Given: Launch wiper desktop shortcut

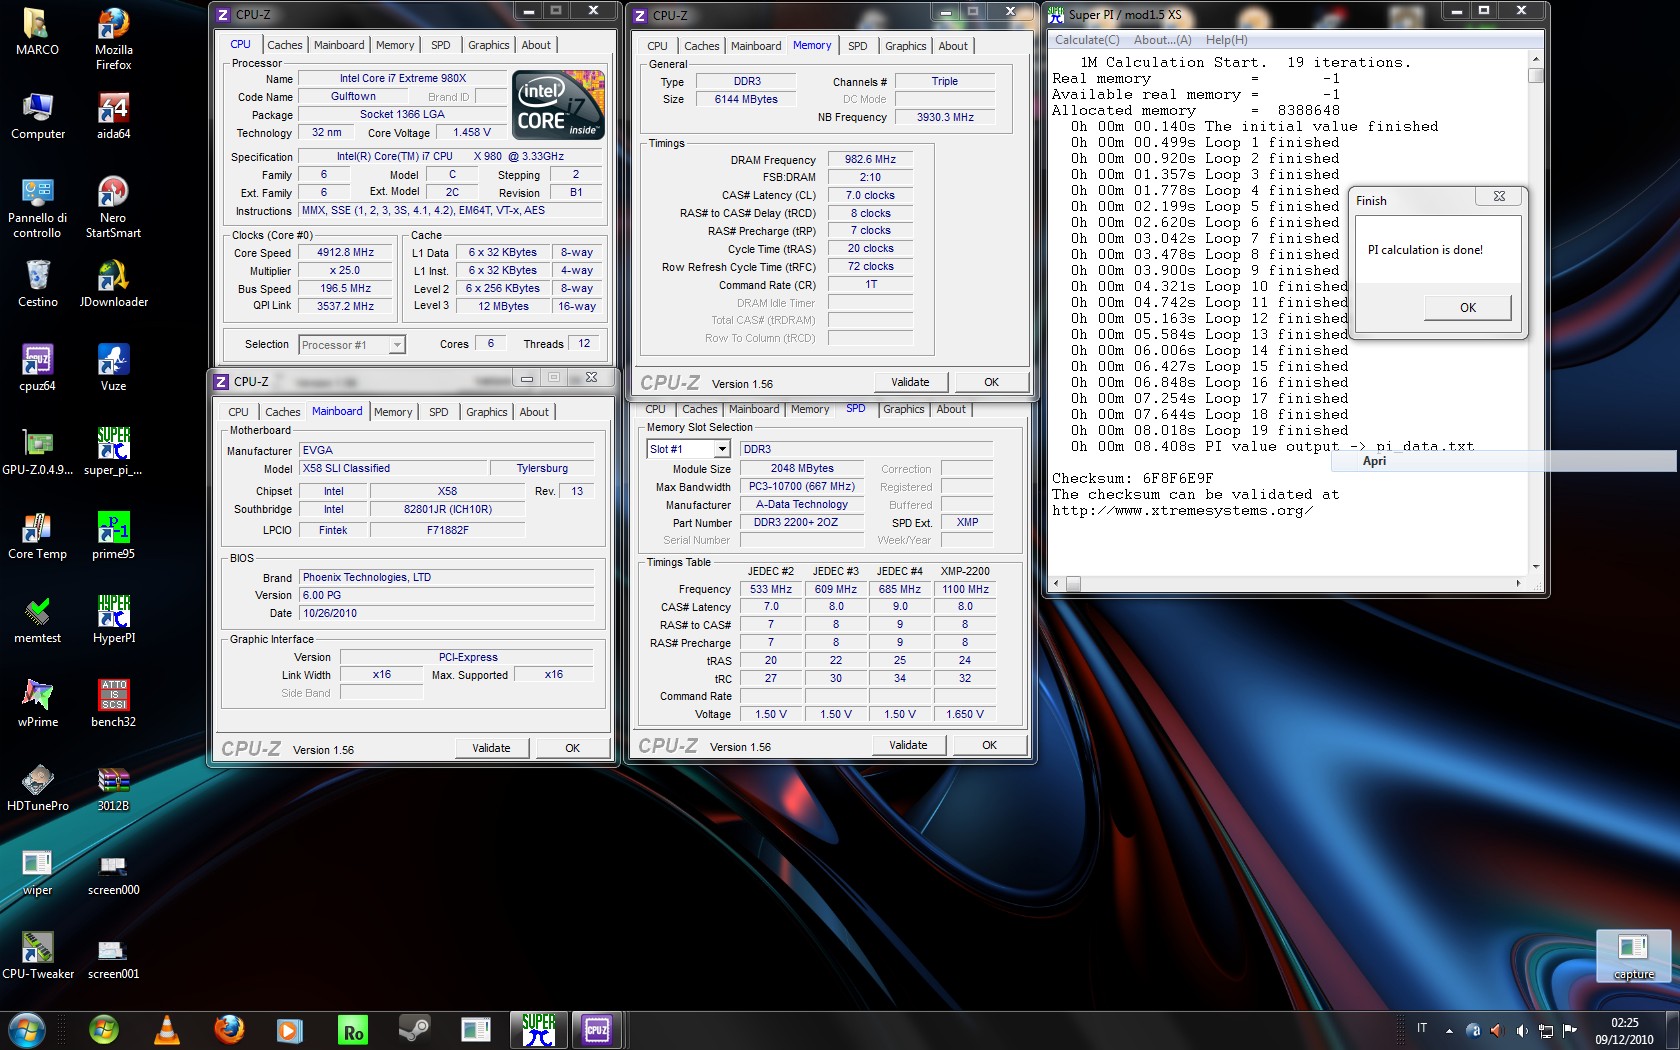Looking at the screenshot, I should point(37,871).
